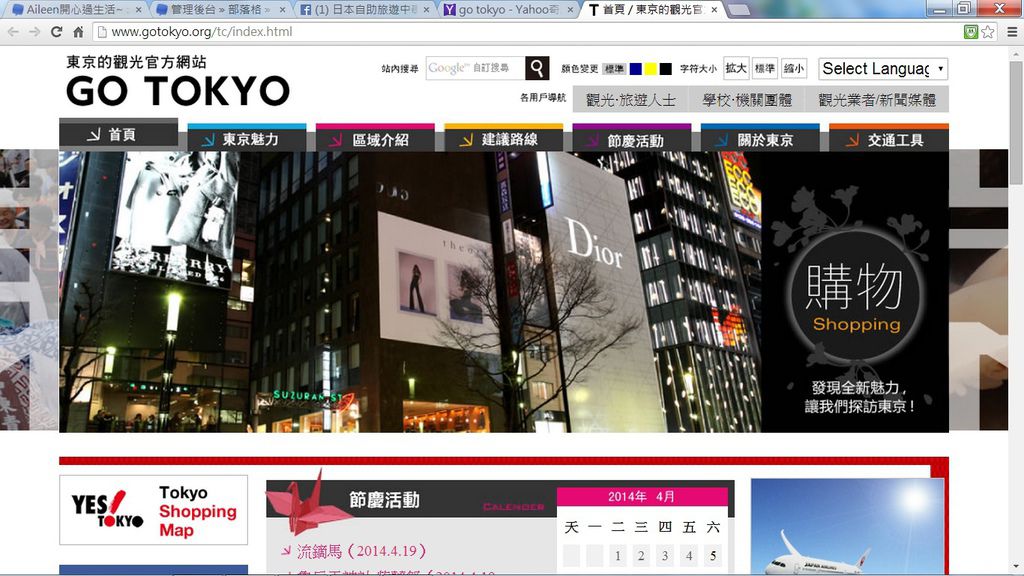Open the 流鏑馬 (2014.4.19) event link

click(361, 551)
